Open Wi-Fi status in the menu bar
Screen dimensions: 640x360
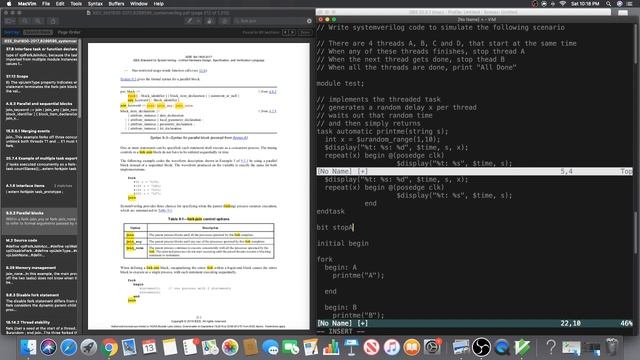pos(562,4)
